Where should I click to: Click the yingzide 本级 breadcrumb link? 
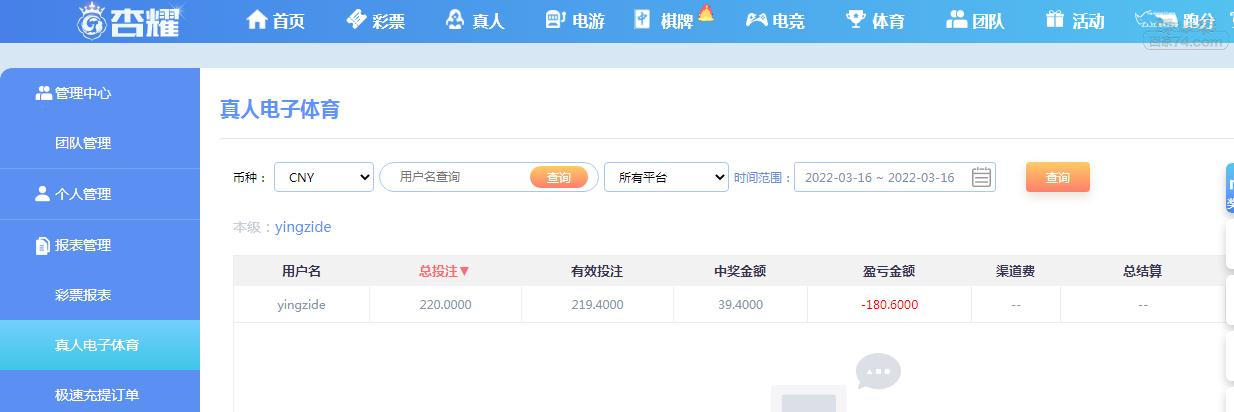tap(303, 227)
